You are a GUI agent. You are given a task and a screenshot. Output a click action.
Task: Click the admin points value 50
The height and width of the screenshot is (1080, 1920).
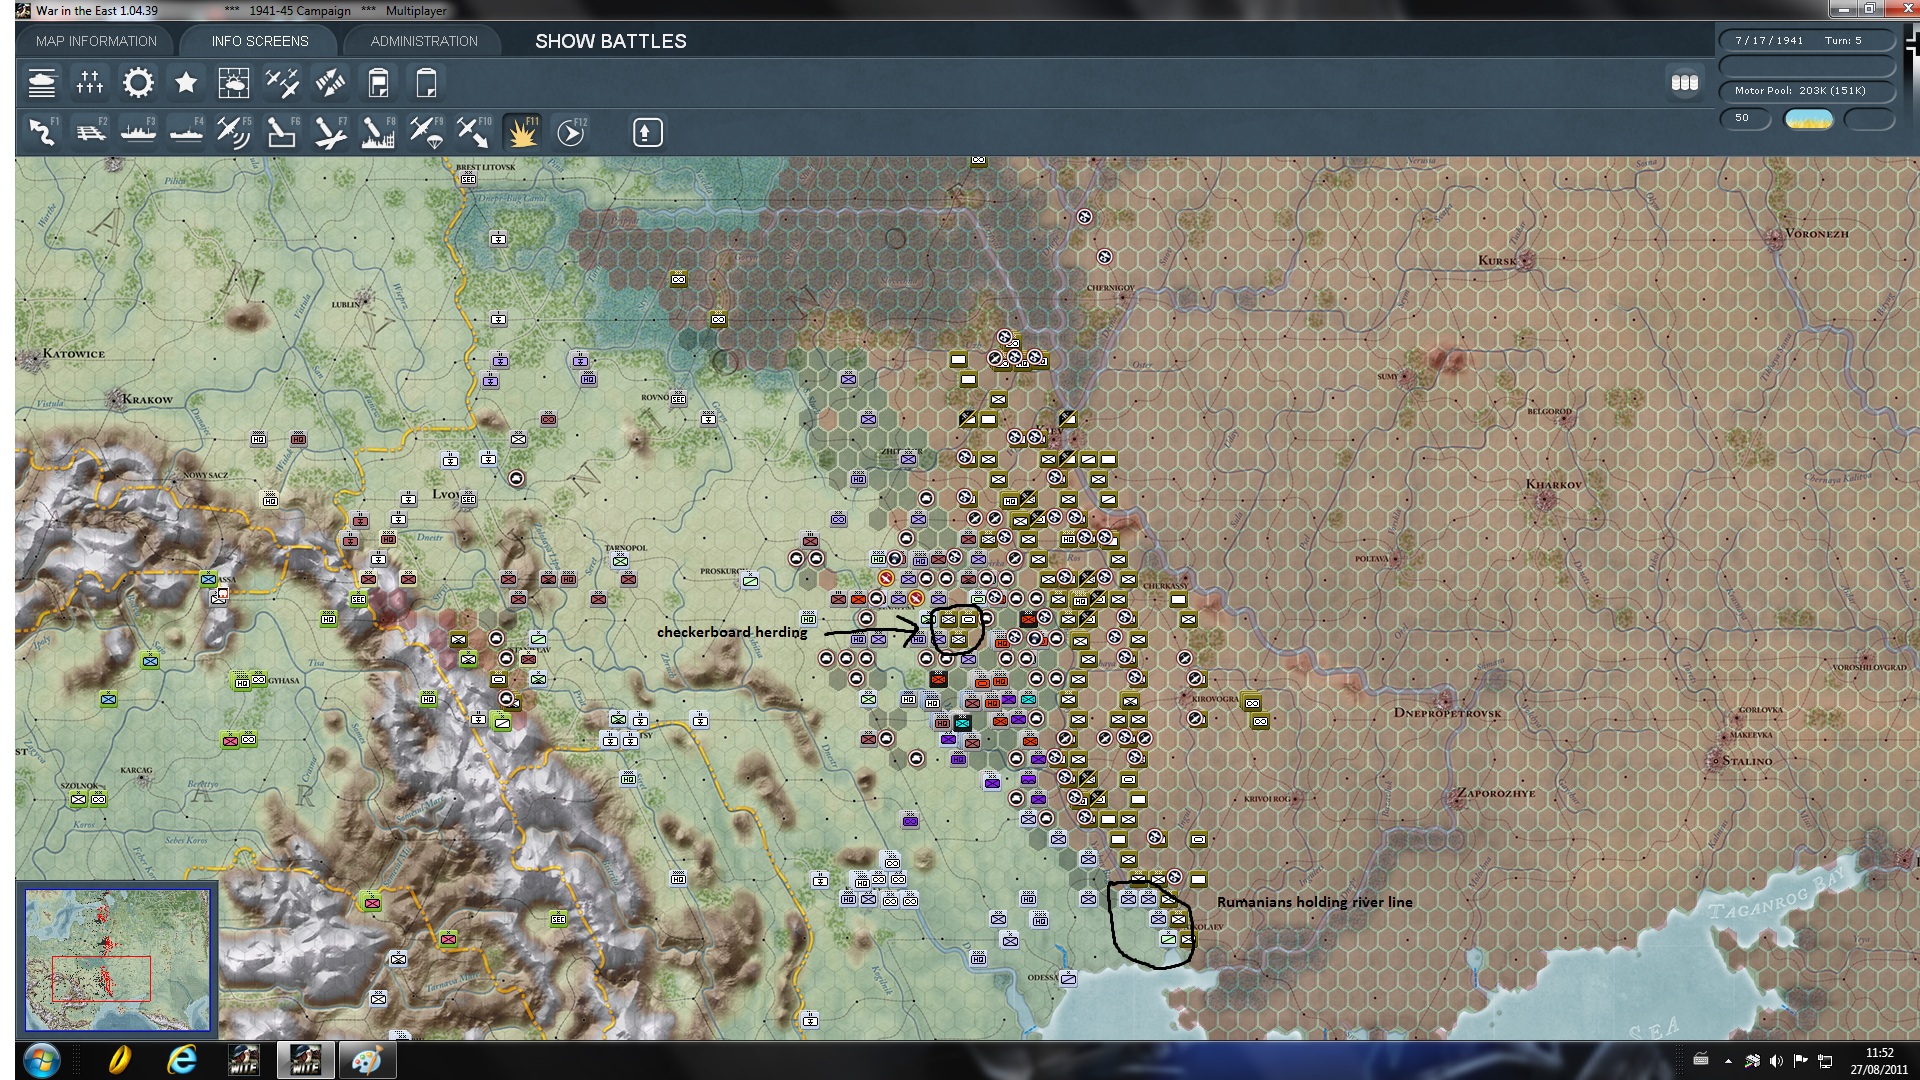coord(1744,118)
